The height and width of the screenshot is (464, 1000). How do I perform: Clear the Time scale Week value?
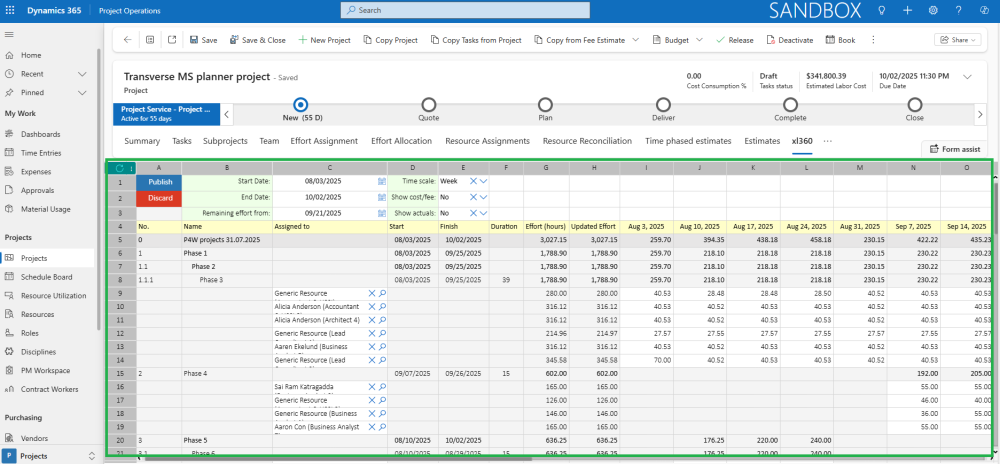click(474, 182)
